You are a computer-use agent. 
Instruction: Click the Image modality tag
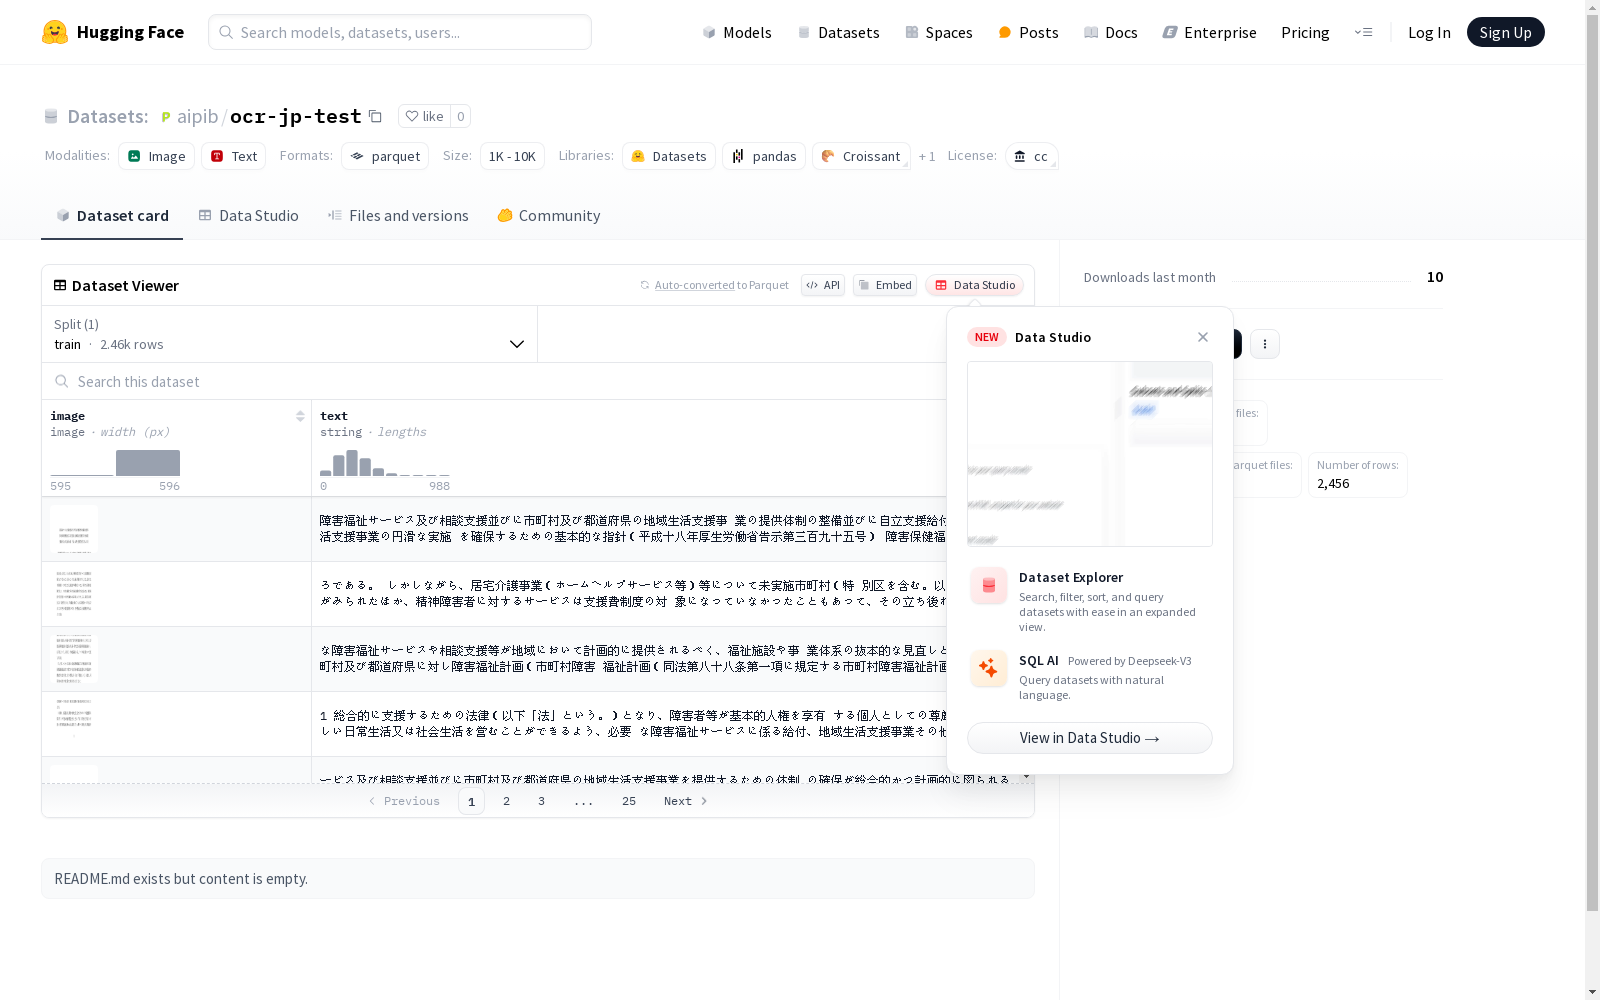point(156,156)
